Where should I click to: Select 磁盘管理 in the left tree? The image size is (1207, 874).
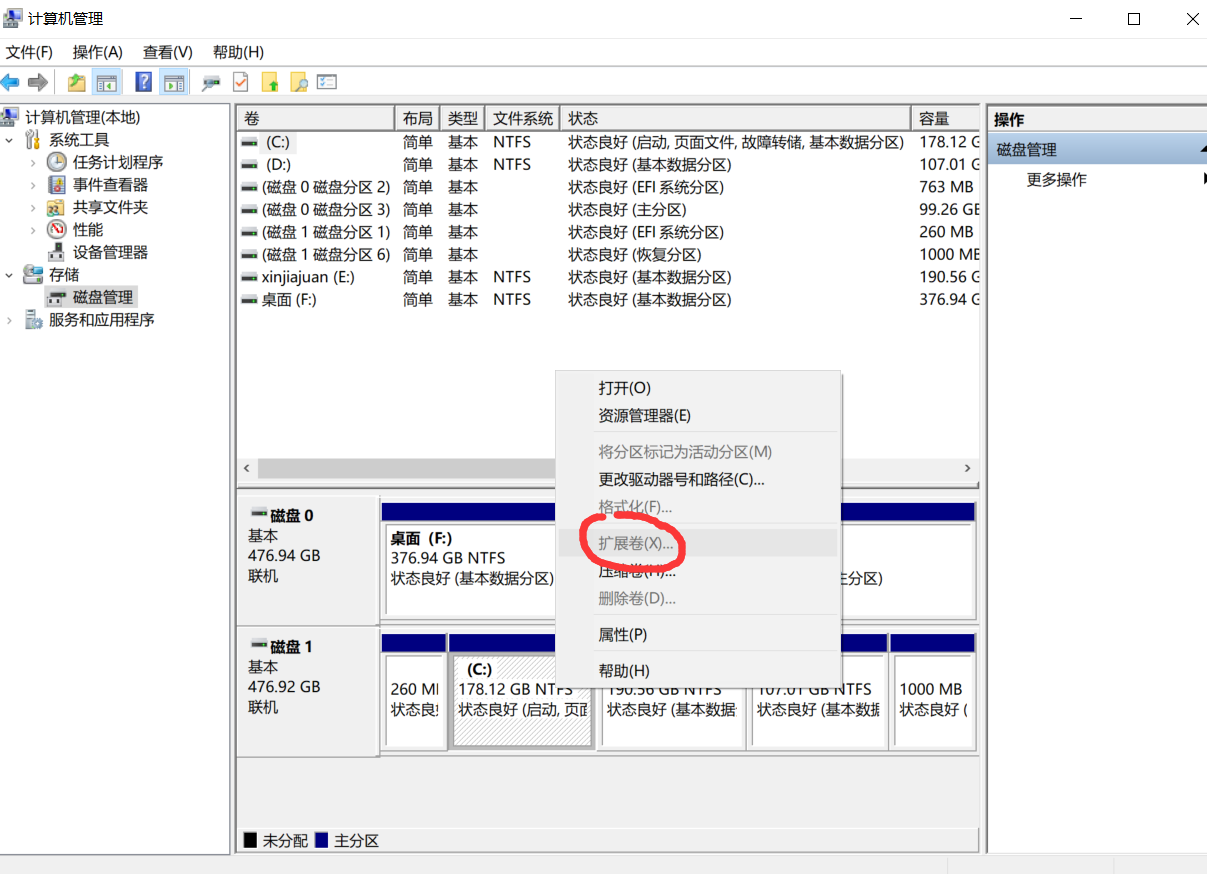(90, 297)
